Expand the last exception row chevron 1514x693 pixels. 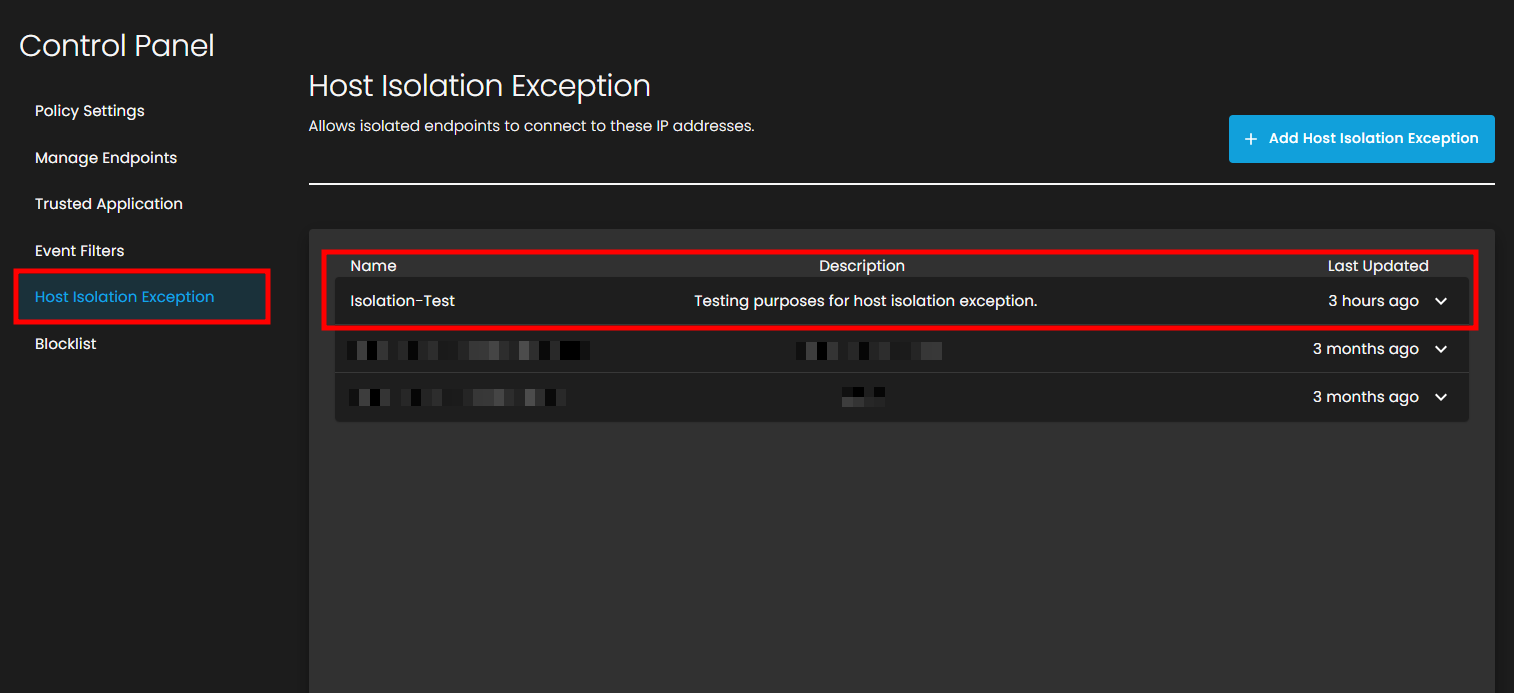click(x=1441, y=397)
